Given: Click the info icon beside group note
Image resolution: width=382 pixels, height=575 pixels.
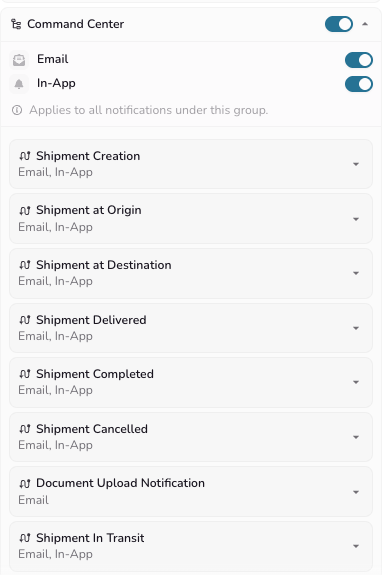Looking at the screenshot, I should tap(17, 110).
